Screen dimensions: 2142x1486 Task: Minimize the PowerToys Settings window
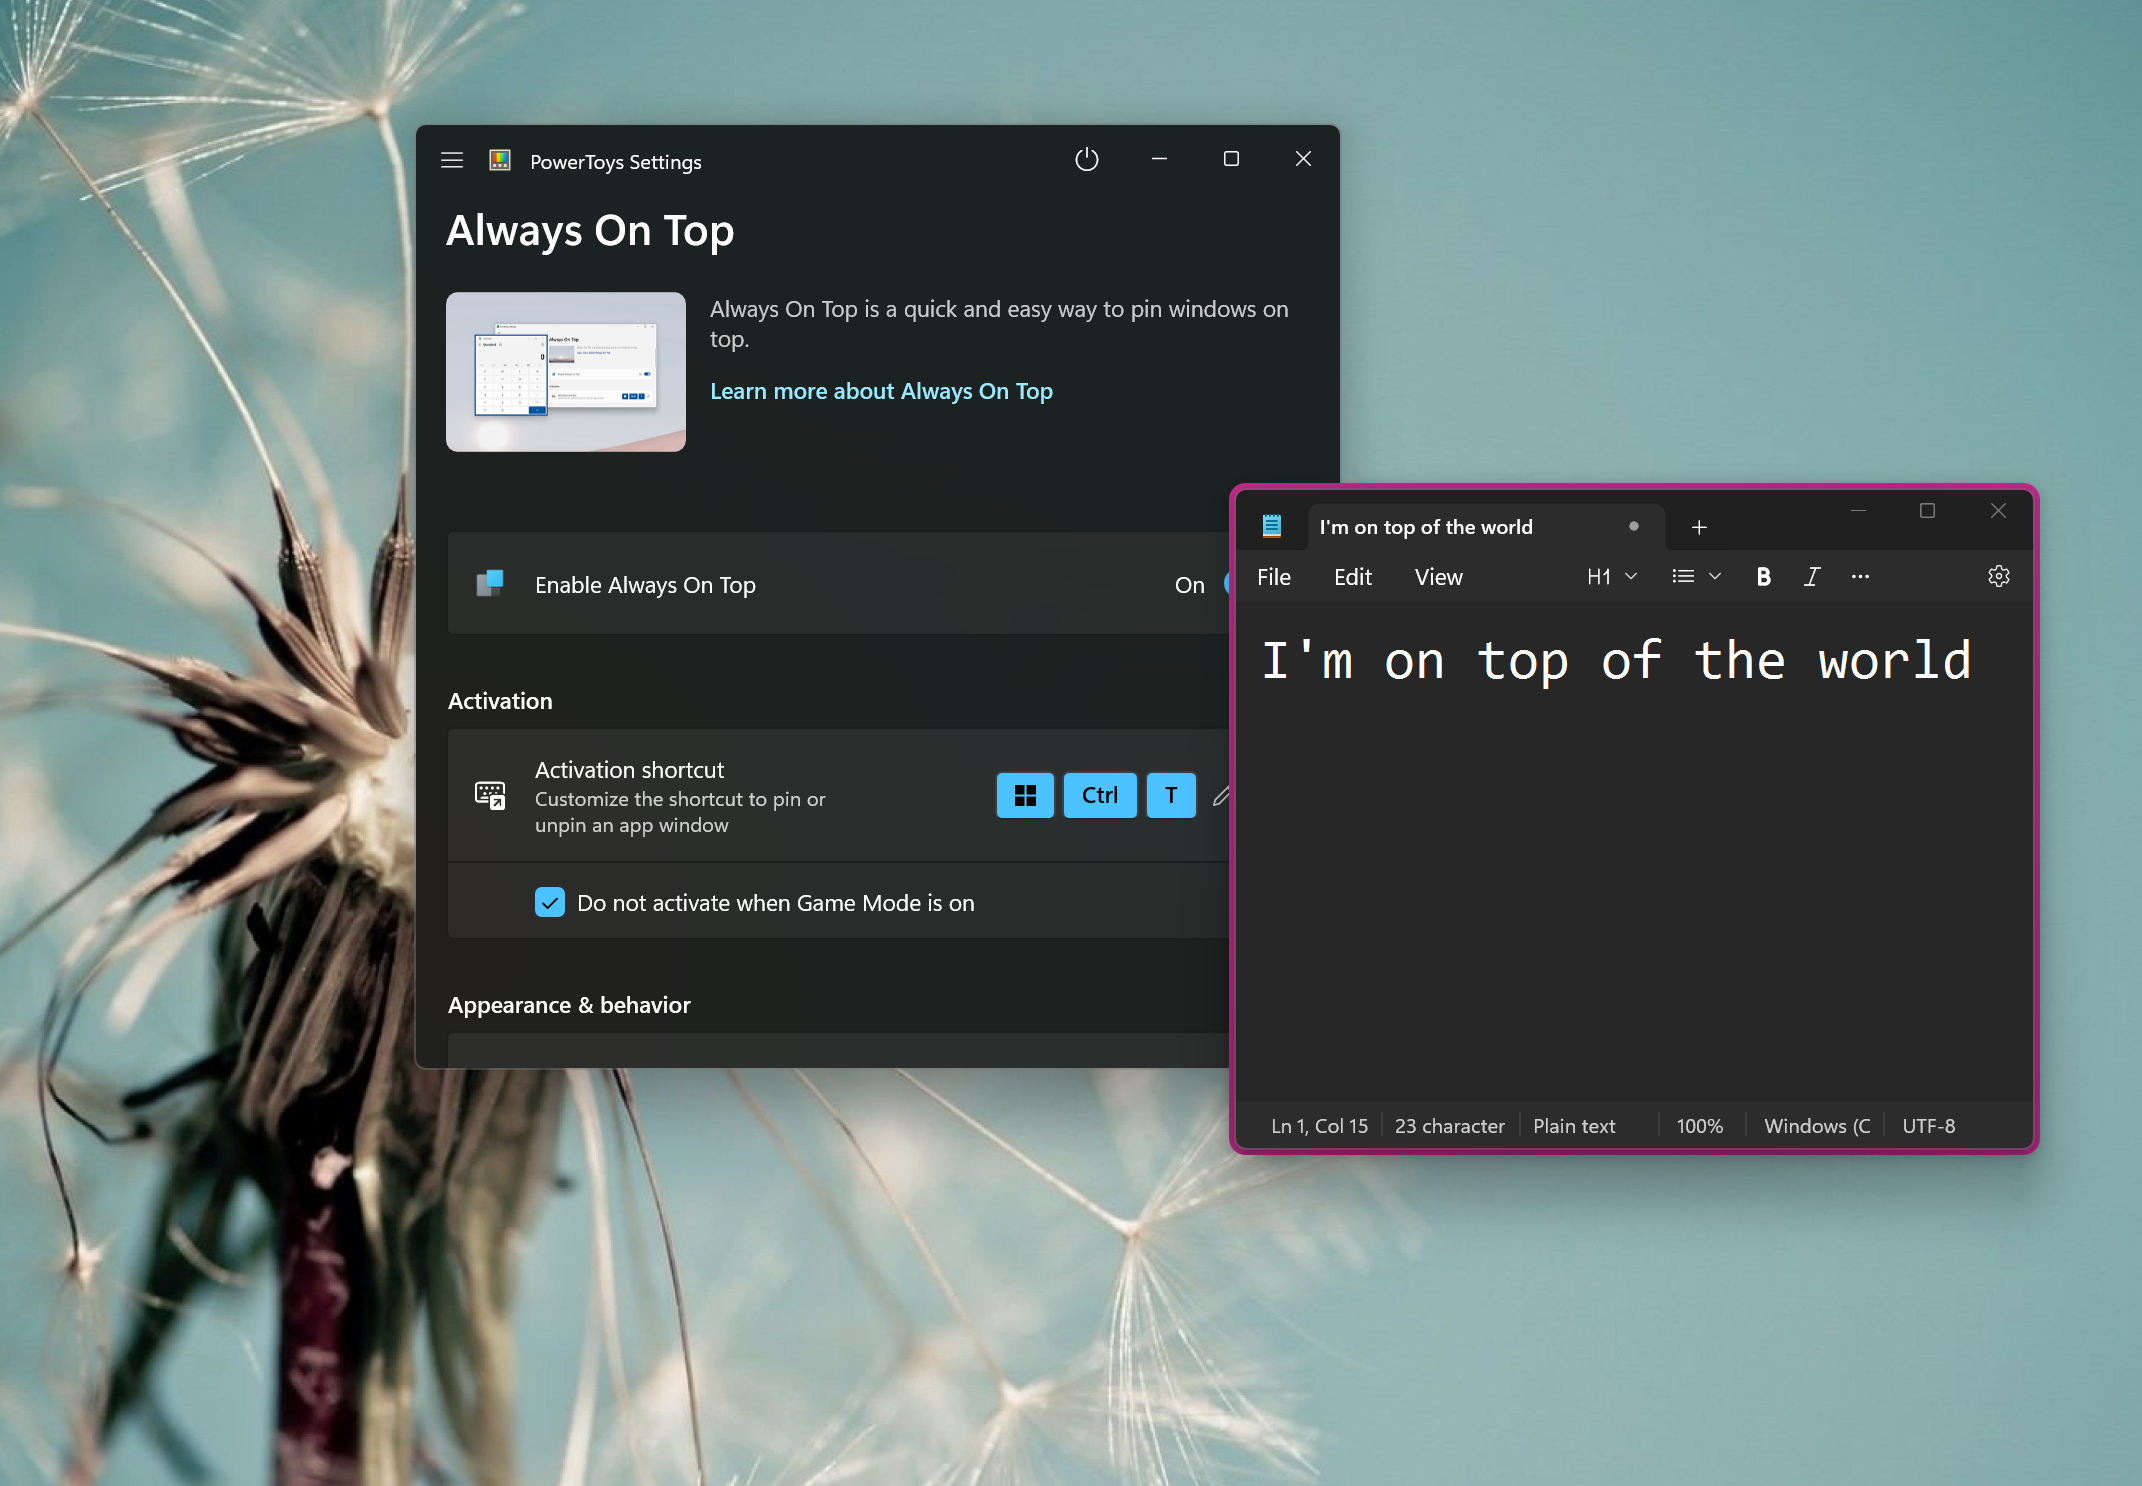click(1159, 159)
